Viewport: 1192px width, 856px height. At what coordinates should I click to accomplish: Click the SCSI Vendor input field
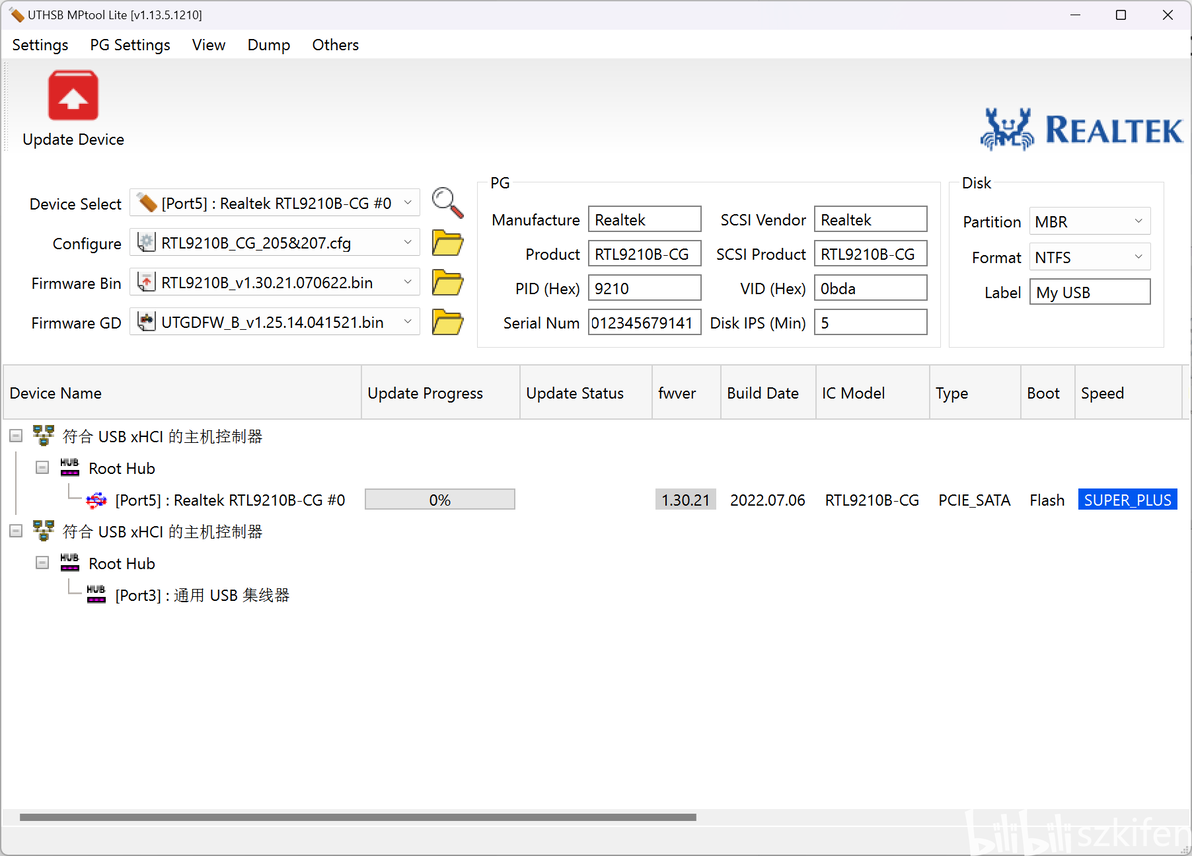pos(870,219)
